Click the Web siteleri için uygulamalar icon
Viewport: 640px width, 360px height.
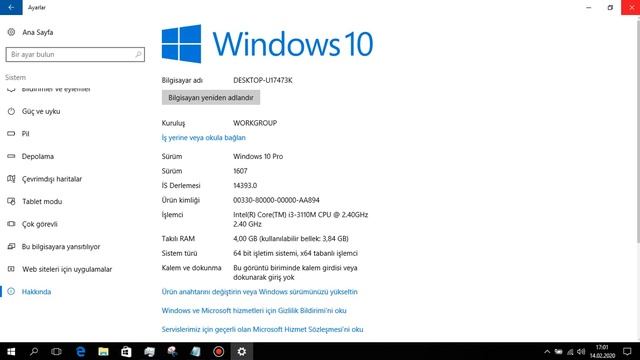click(11, 269)
